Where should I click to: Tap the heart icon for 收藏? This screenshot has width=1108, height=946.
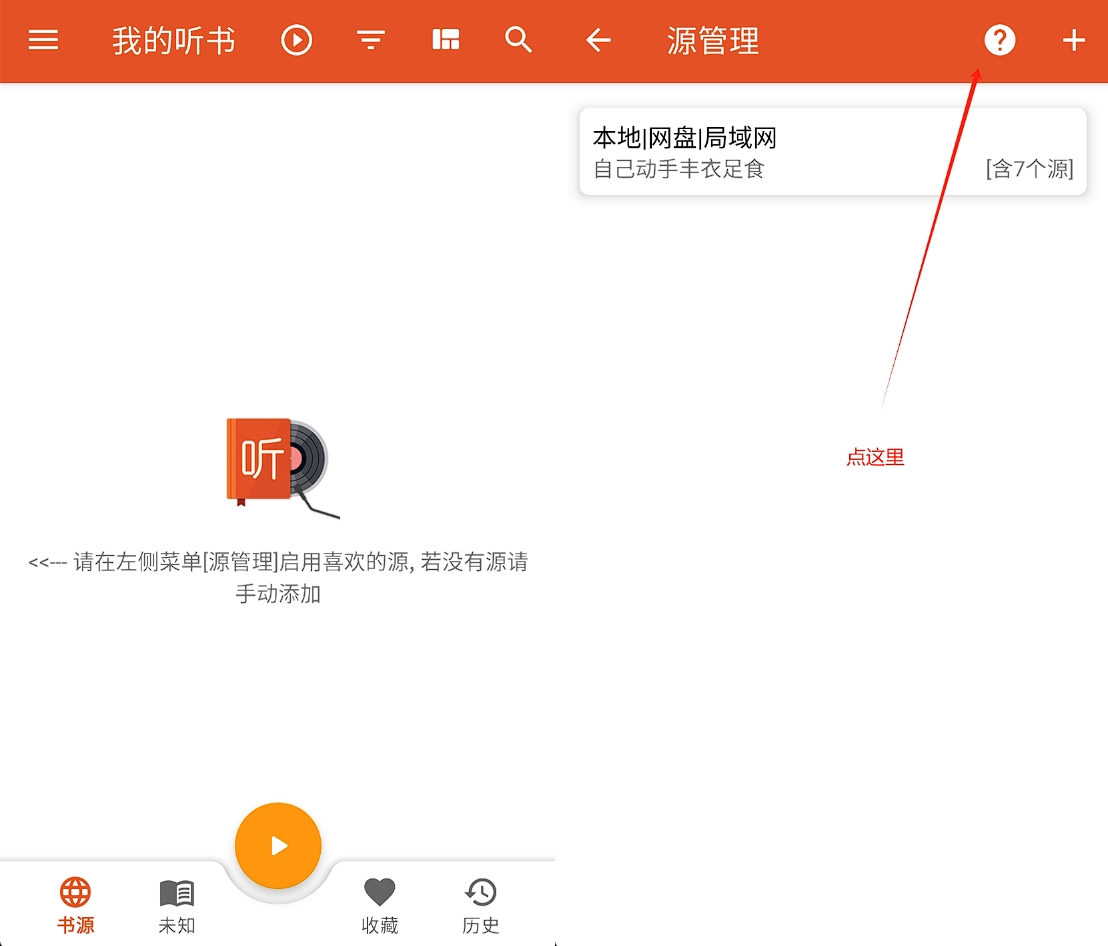[x=379, y=890]
